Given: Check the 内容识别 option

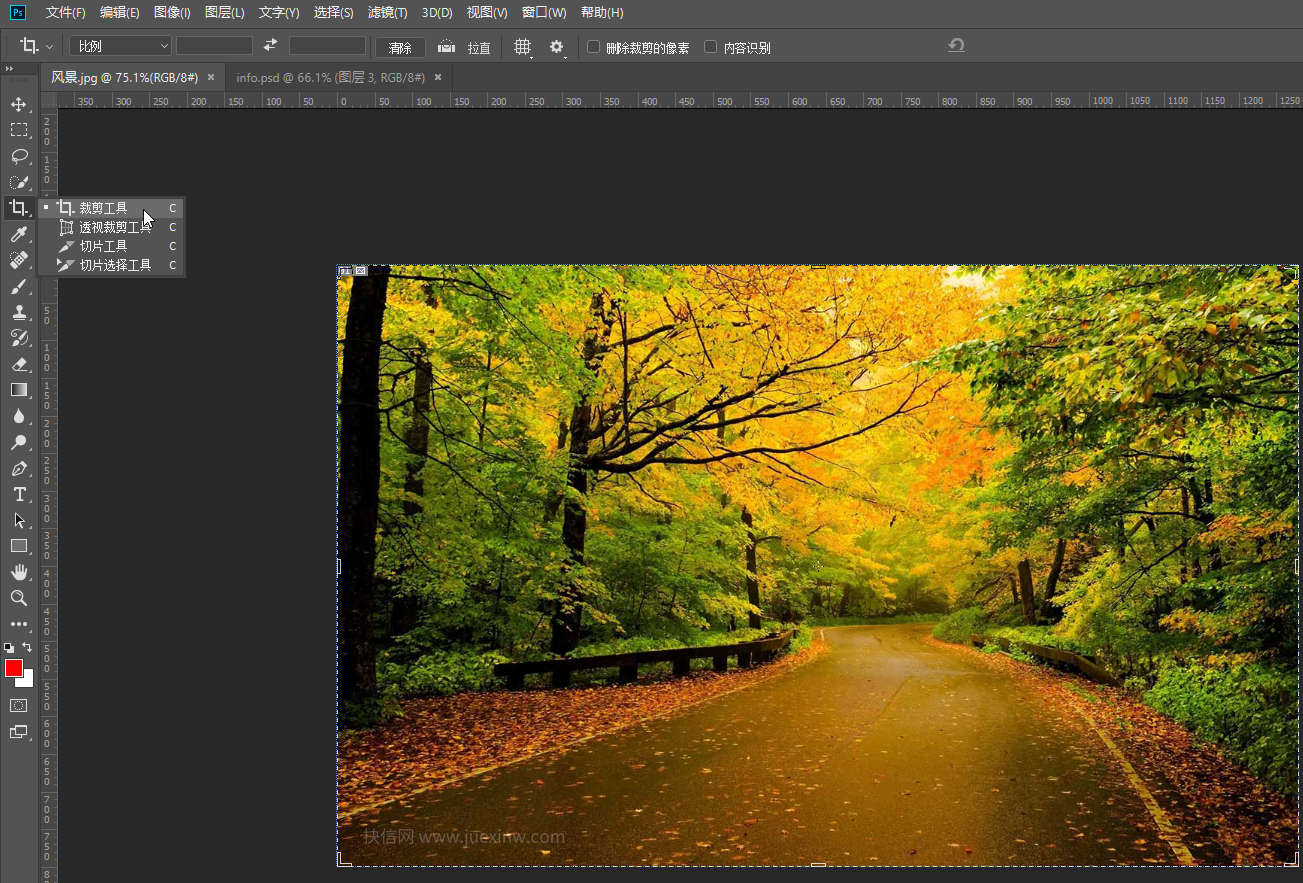Looking at the screenshot, I should click(x=711, y=47).
